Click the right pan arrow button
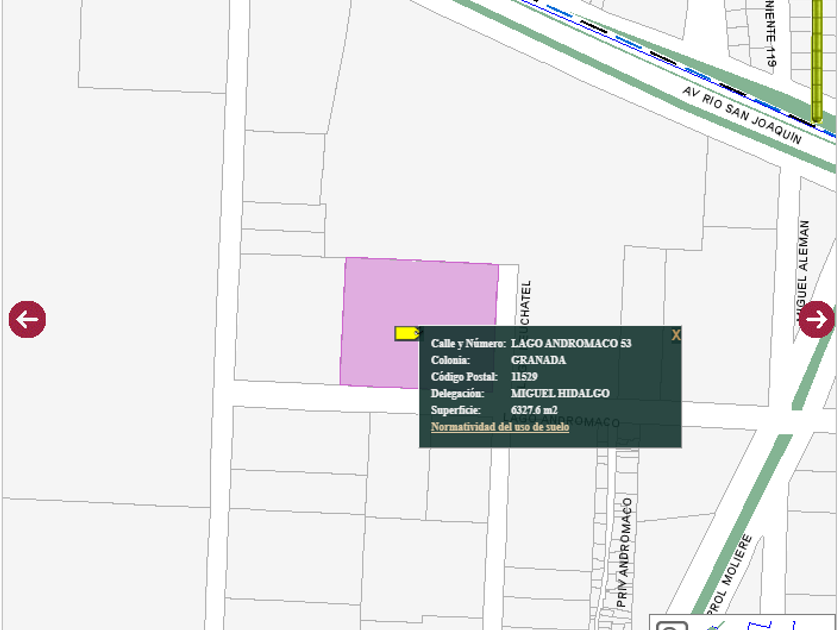The image size is (840, 630). [x=816, y=320]
